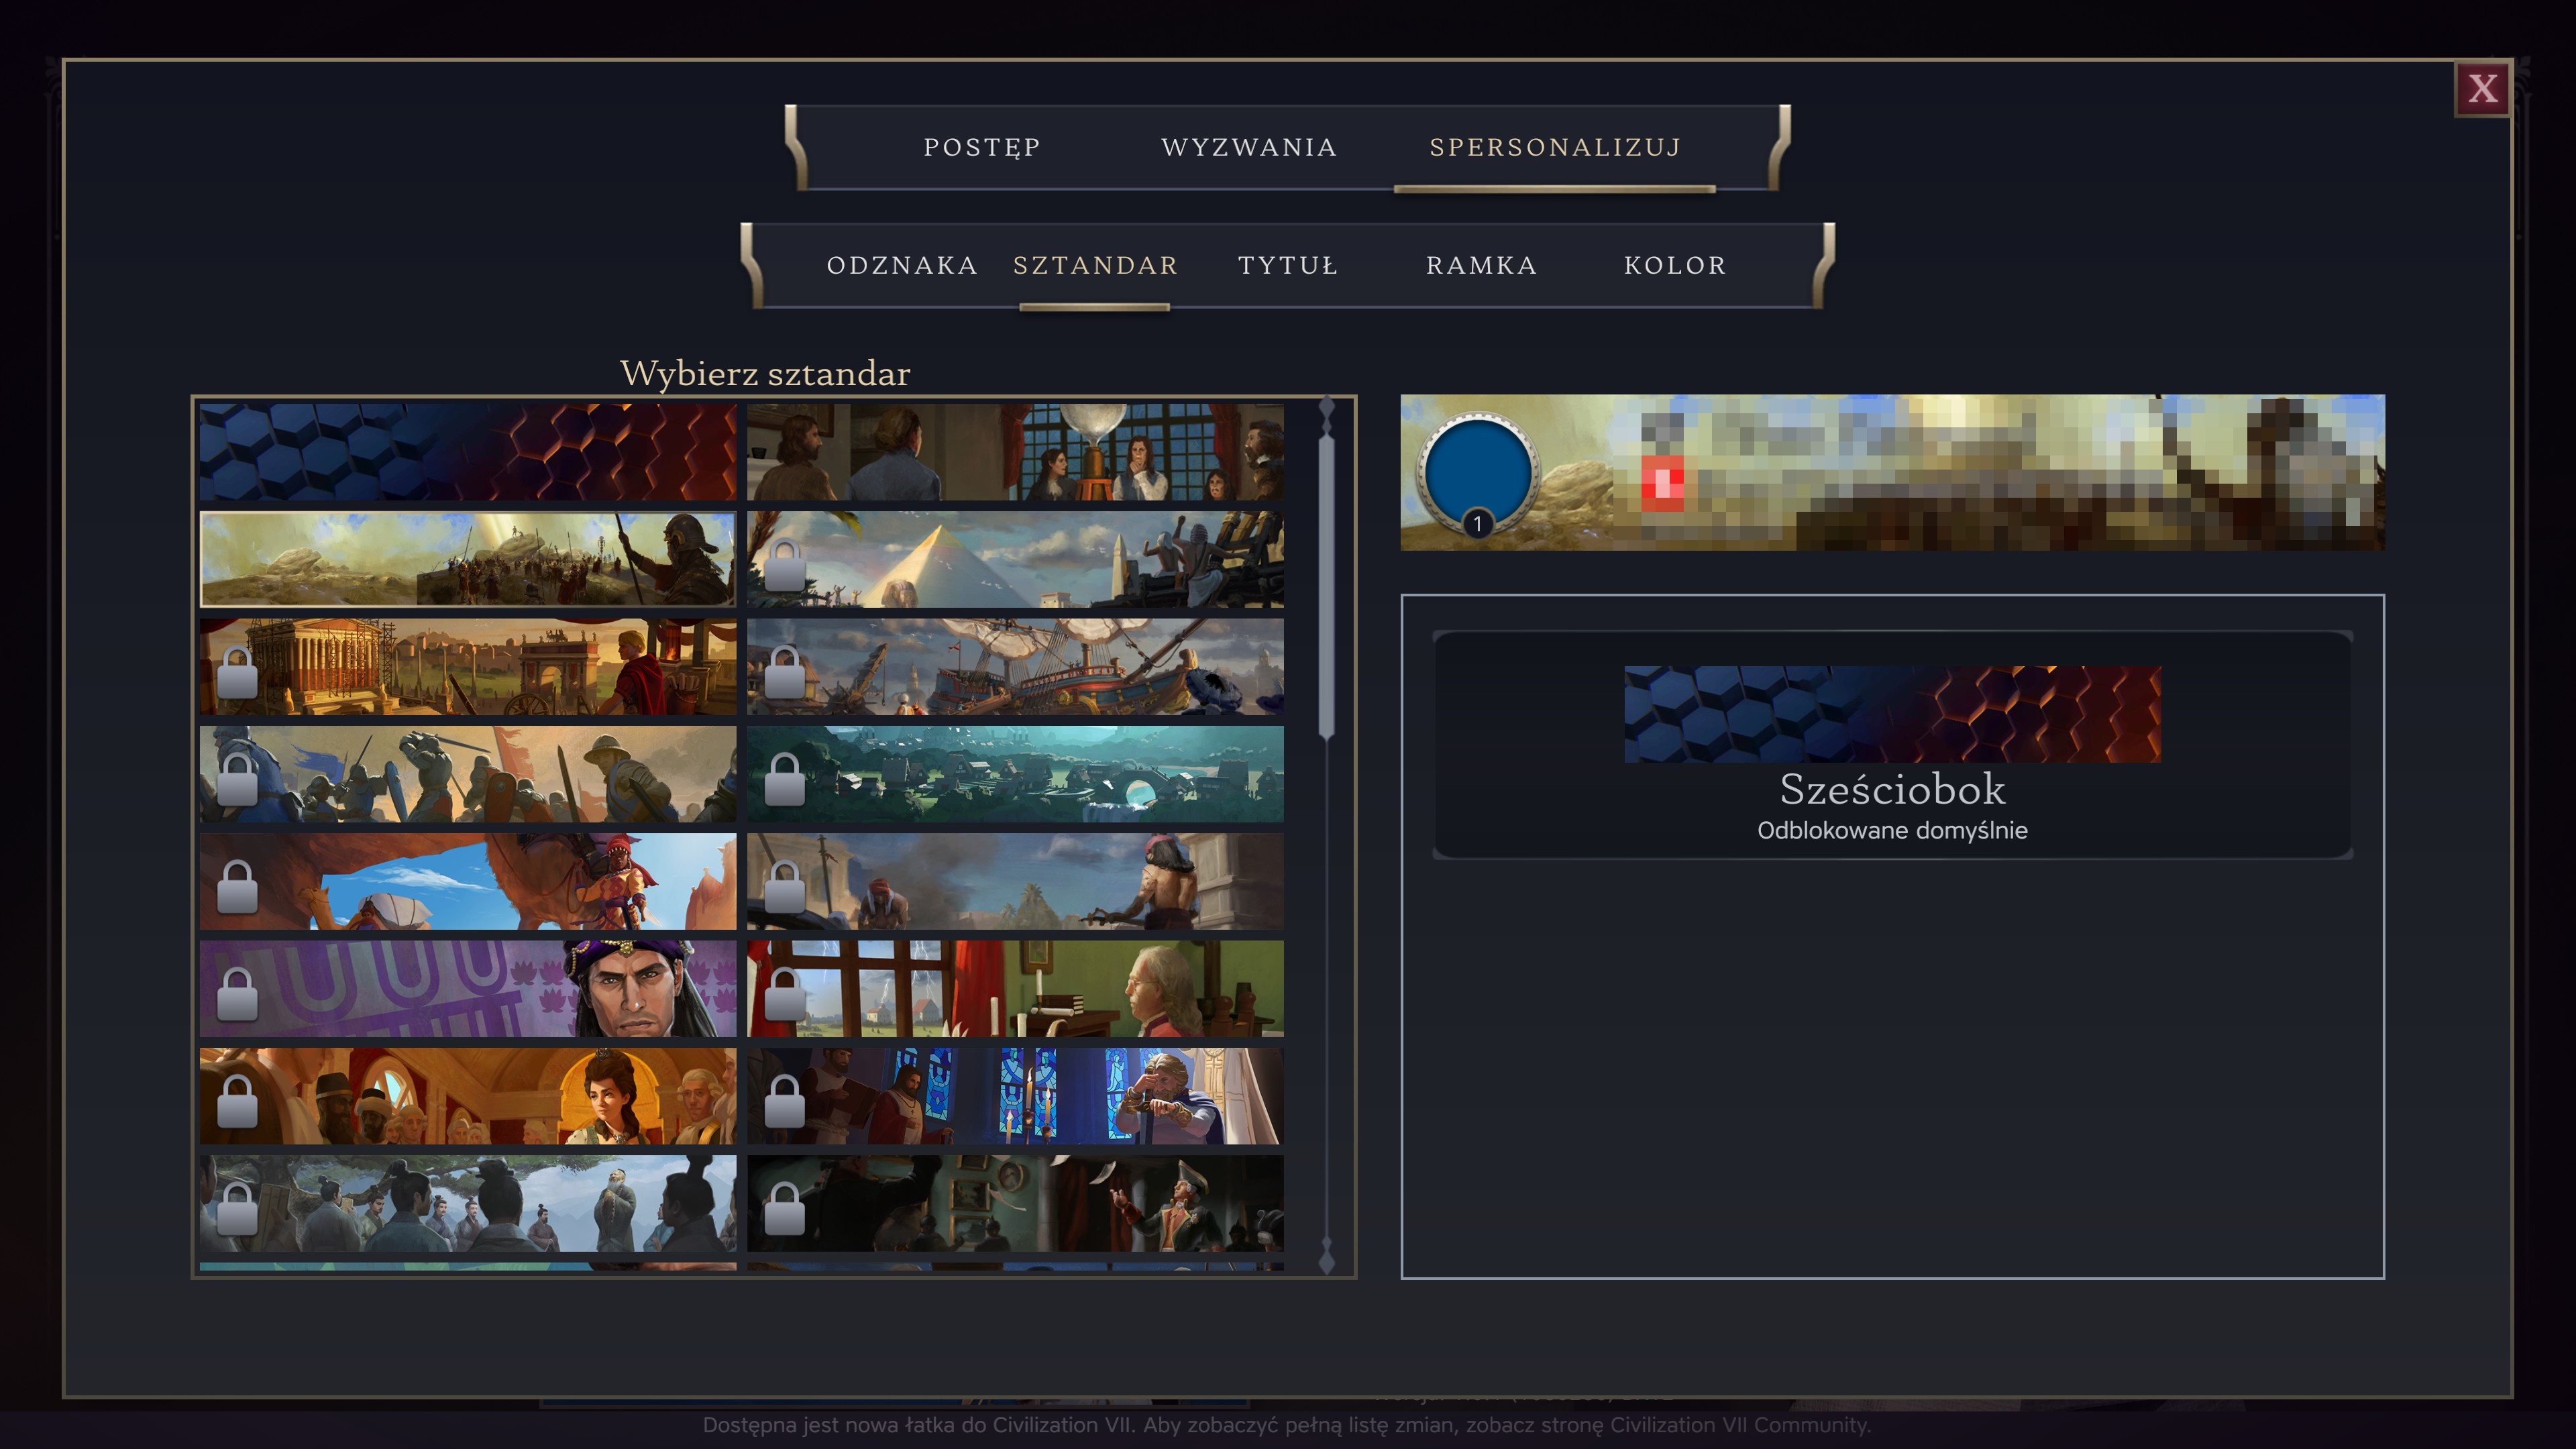Click the blue profile badge circle
Viewport: 2576px width, 1449px height.
point(1478,472)
